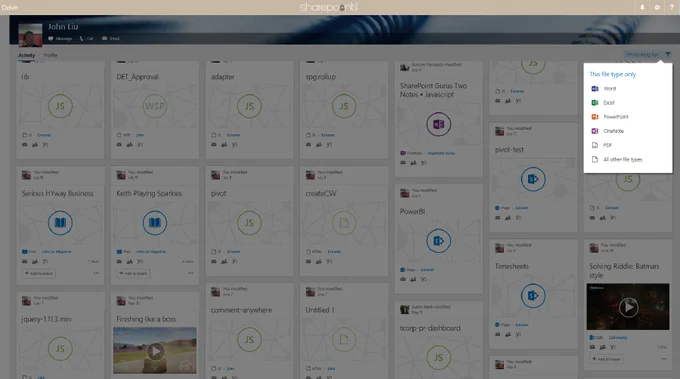Screen dimensions: 680x379
Task: Click the PowerPoint icon in filter list
Action: pos(595,117)
